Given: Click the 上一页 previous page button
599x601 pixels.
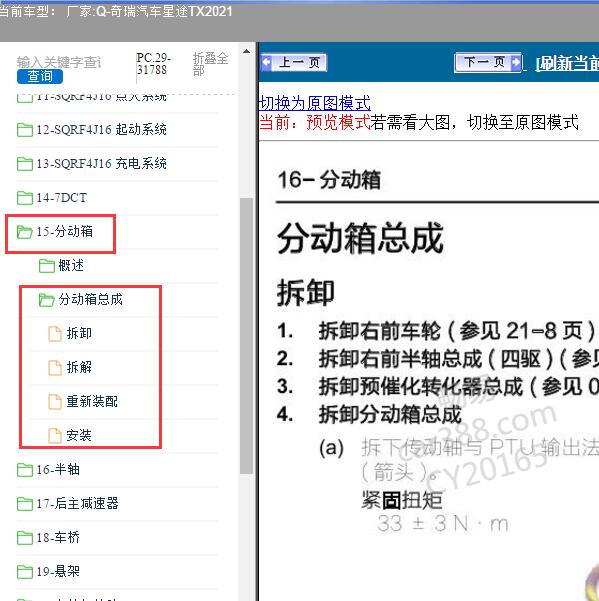Looking at the screenshot, I should click(x=294, y=62).
